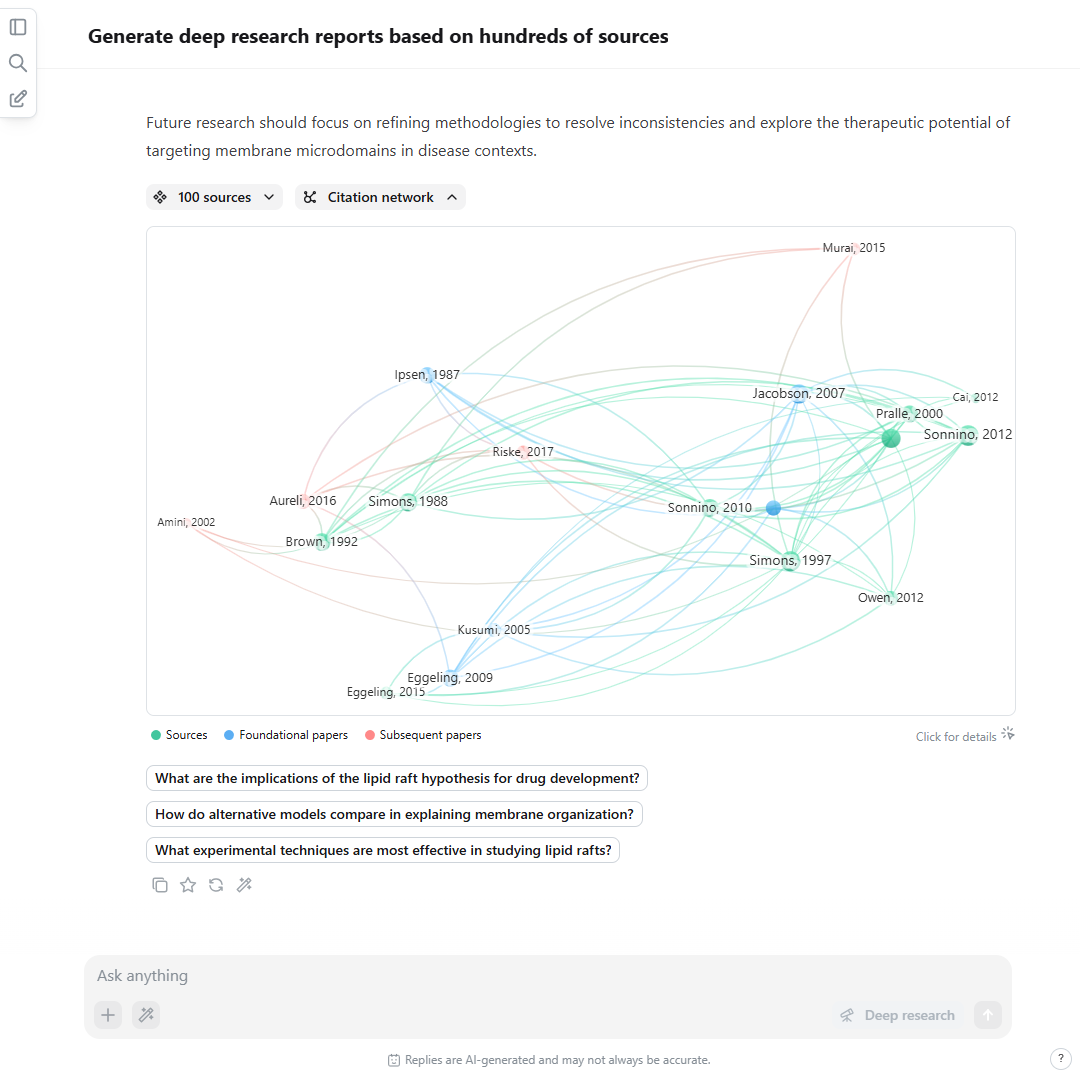
Task: Copy the response with the copy icon
Action: 160,885
